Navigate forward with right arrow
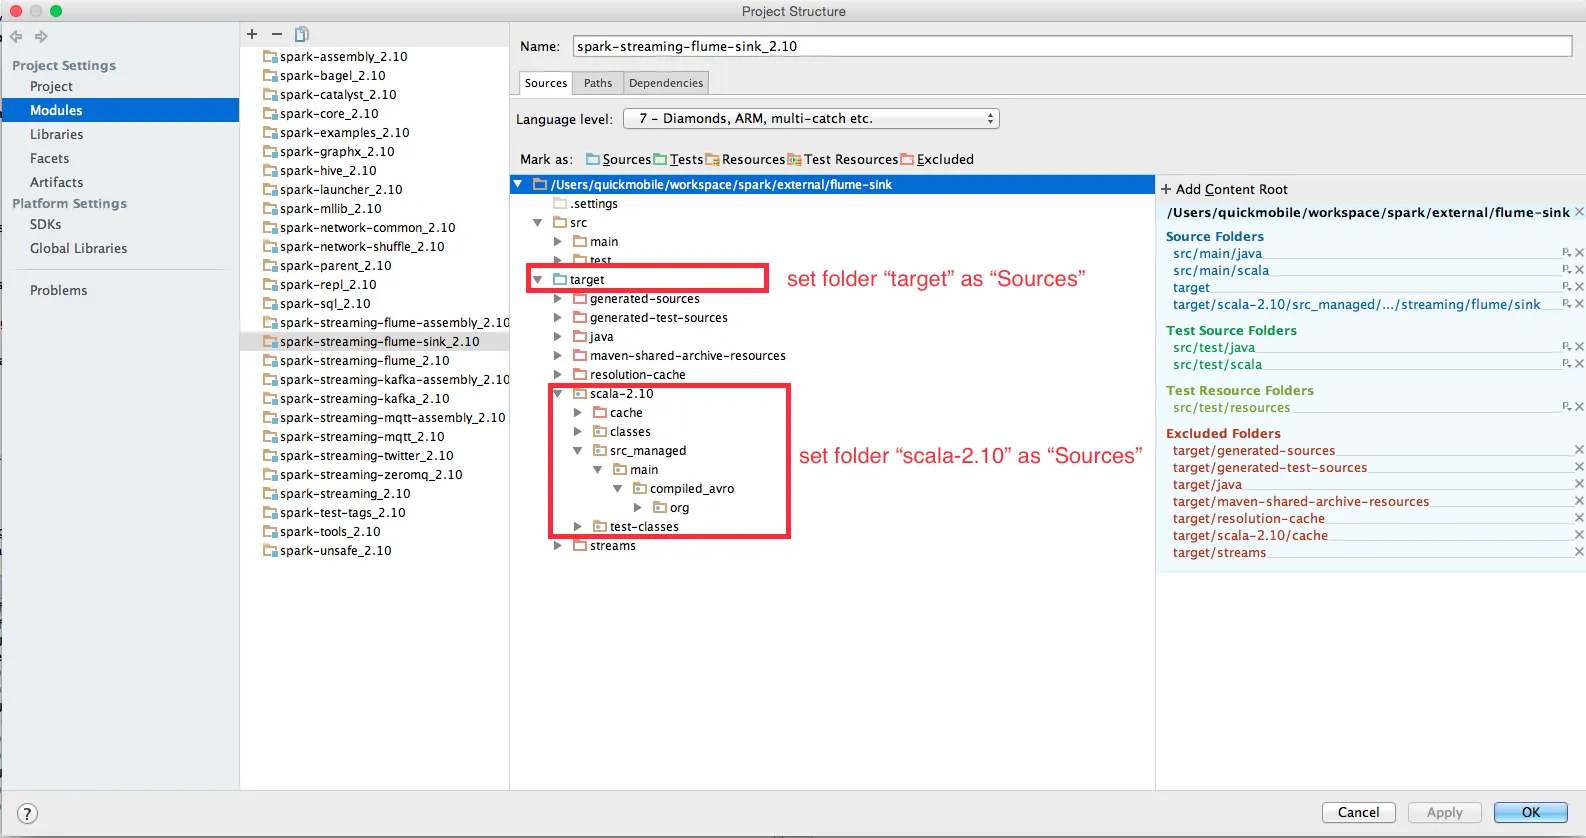 click(x=41, y=37)
